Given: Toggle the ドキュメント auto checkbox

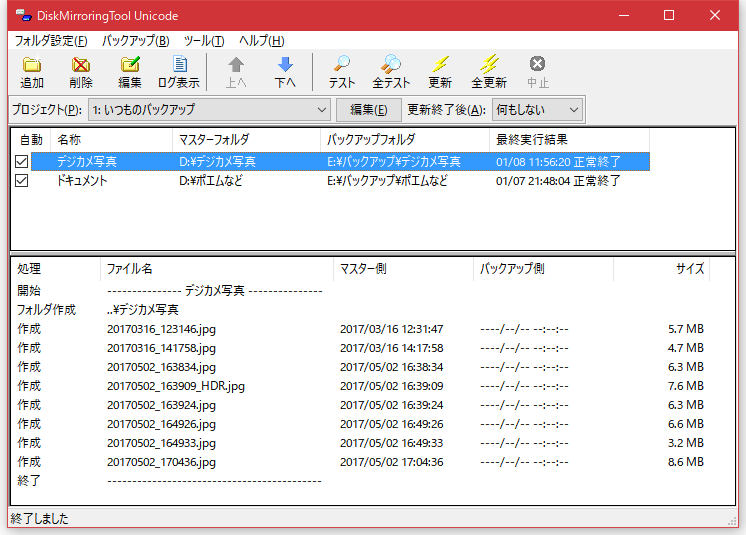Looking at the screenshot, I should point(22,181).
